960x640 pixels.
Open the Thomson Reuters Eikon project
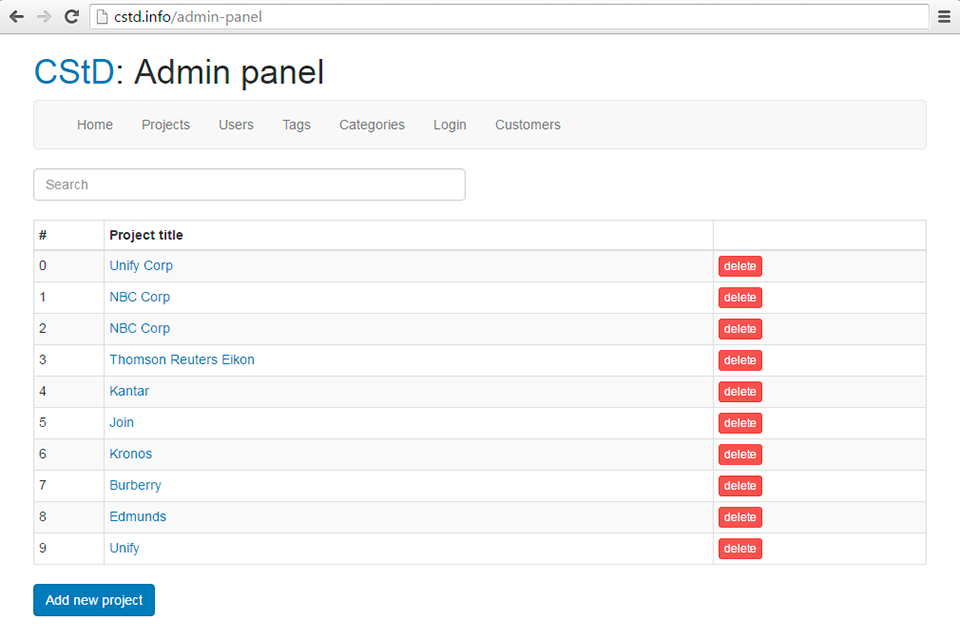tap(182, 360)
